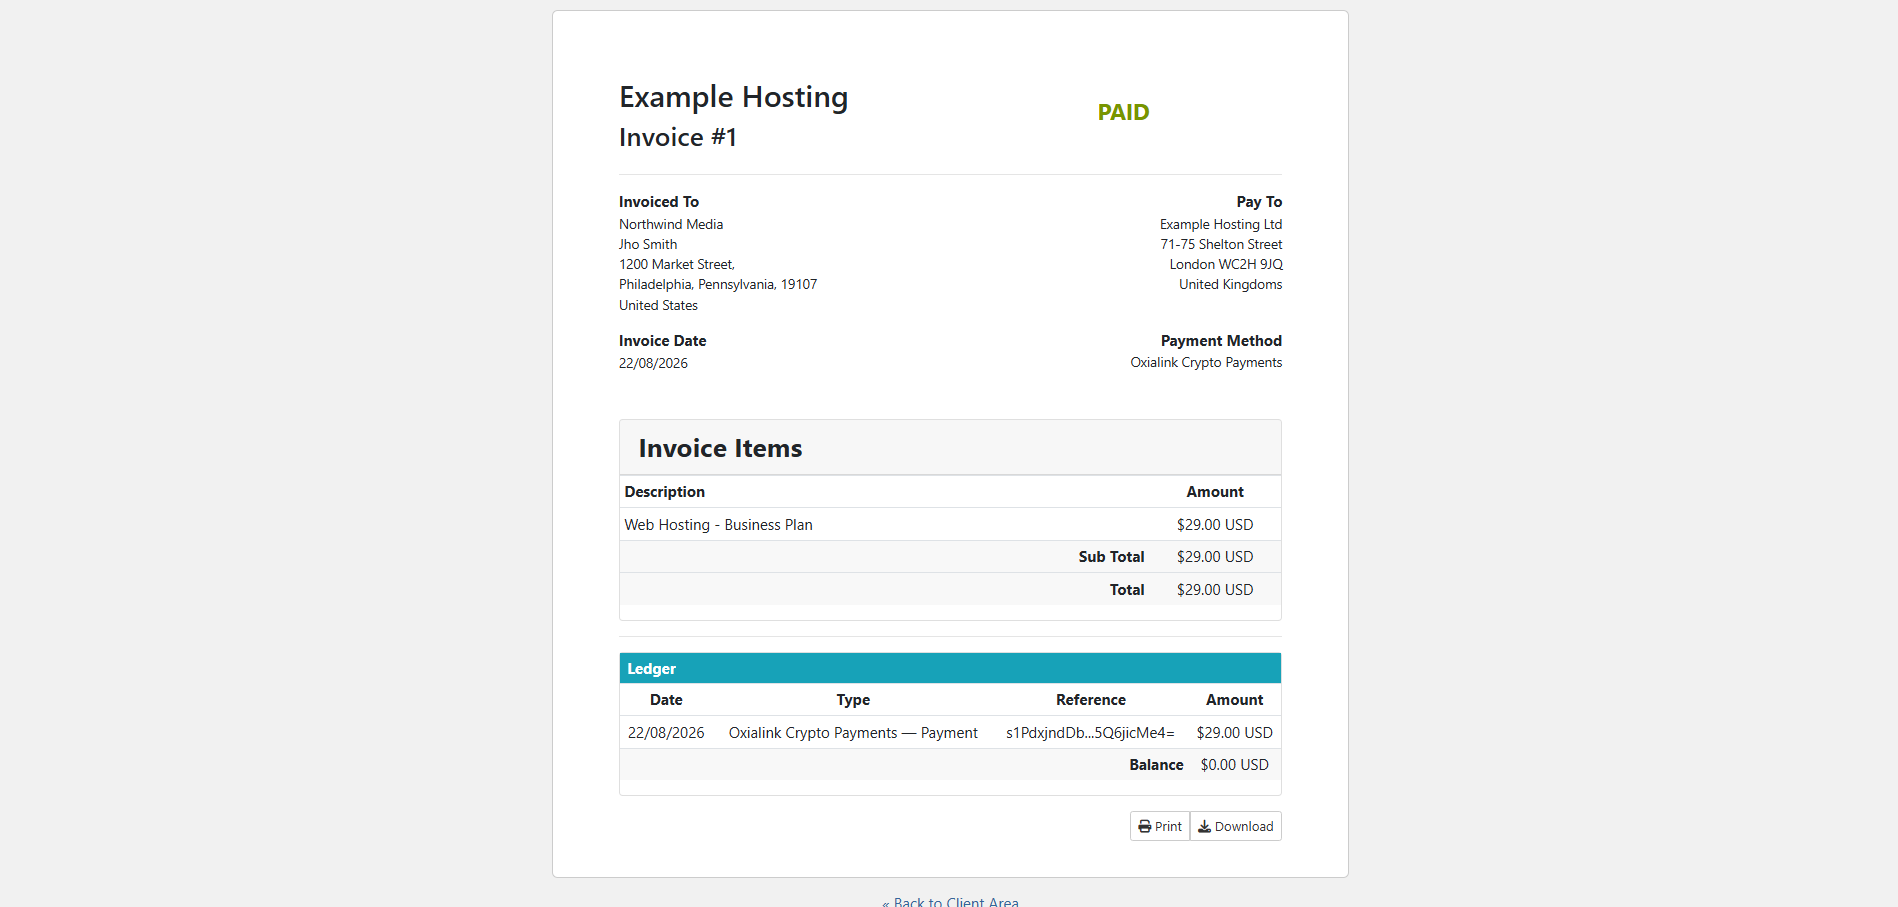
Task: Click the Download button
Action: (1236, 826)
